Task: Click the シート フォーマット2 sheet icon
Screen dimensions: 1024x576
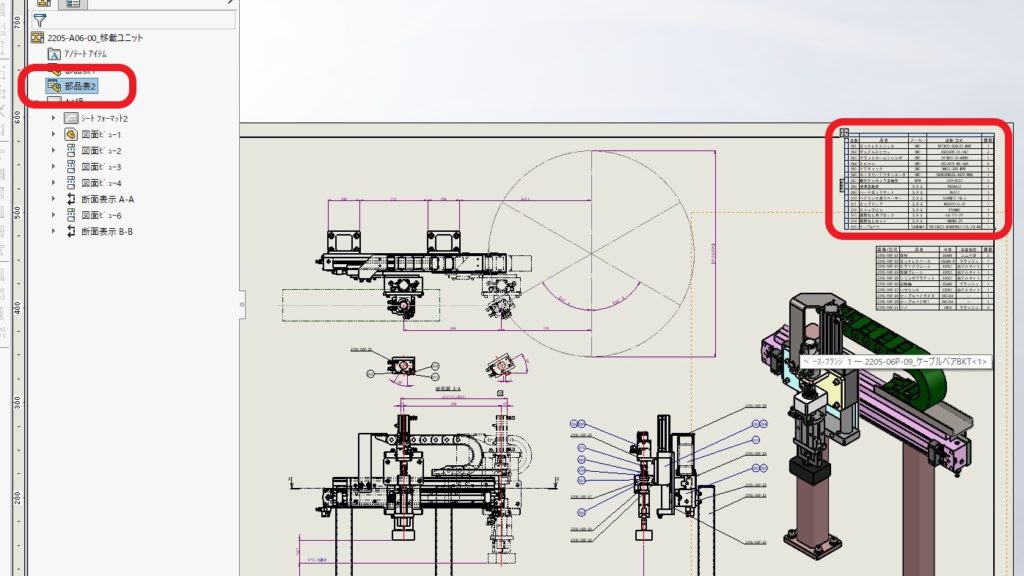Action: pyautogui.click(x=71, y=118)
